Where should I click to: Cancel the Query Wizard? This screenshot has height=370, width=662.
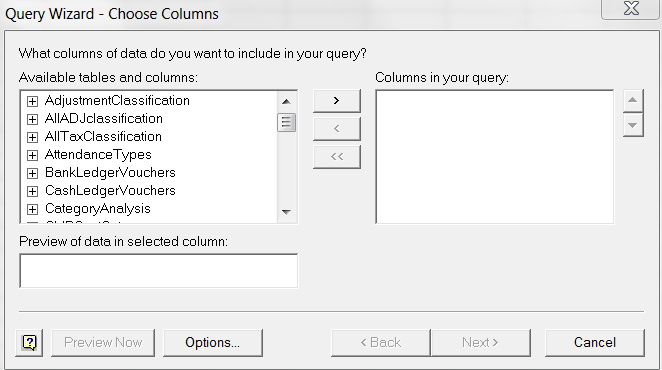coord(595,343)
